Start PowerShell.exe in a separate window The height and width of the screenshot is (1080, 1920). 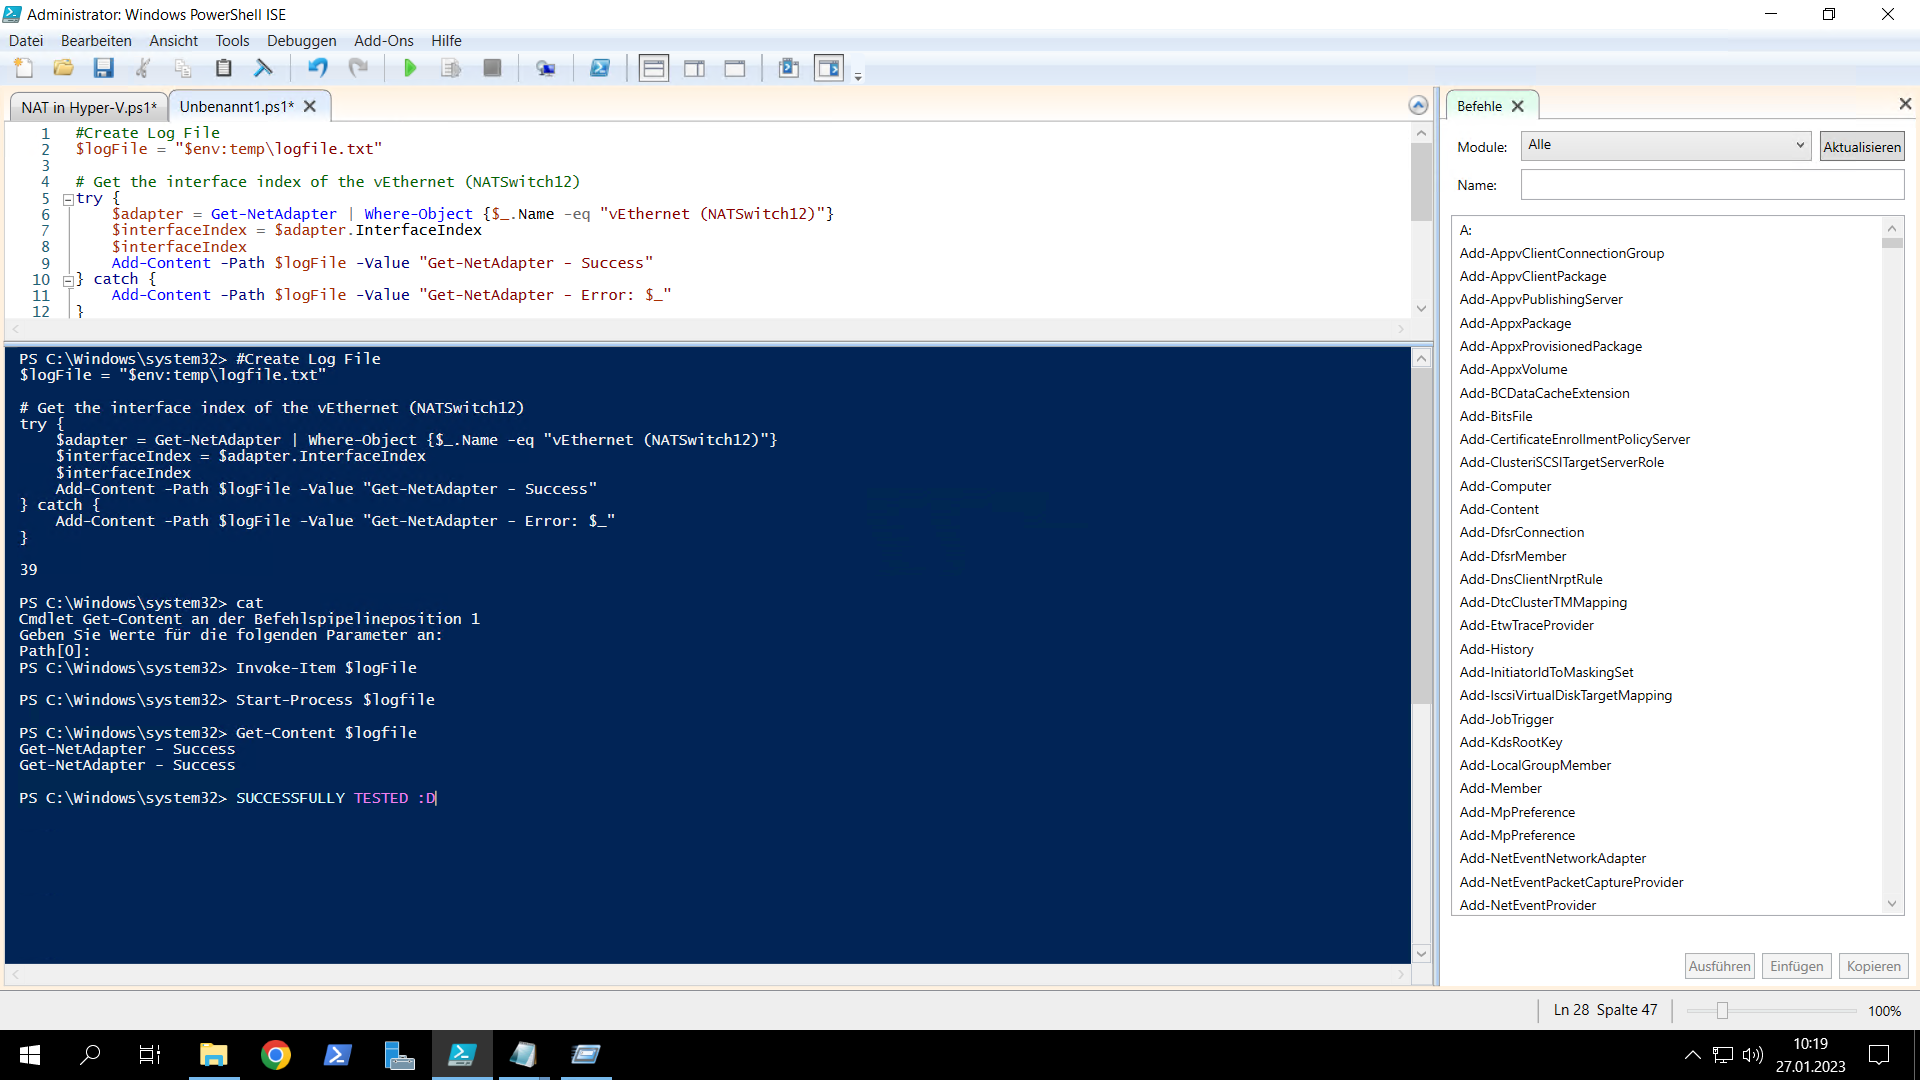click(599, 68)
